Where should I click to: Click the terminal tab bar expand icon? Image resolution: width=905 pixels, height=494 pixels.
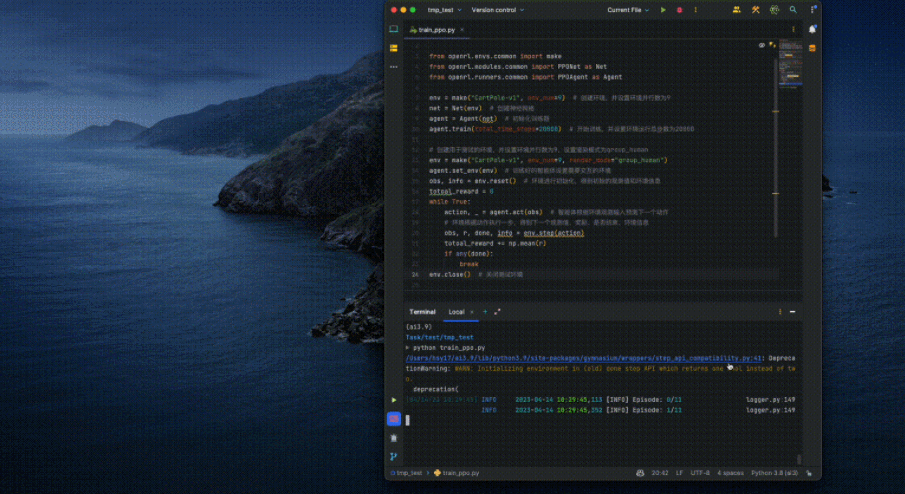(497, 312)
